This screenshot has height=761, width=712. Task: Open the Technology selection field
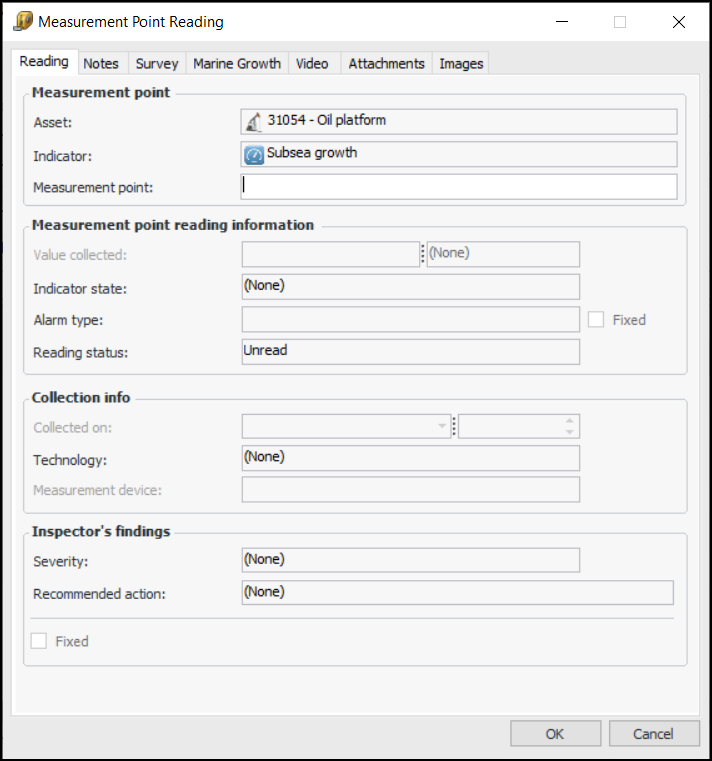coord(410,458)
